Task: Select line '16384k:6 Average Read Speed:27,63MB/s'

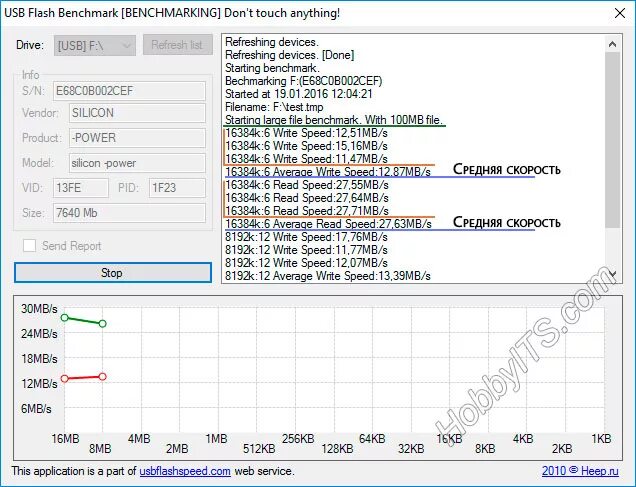Action: pyautogui.click(x=328, y=223)
